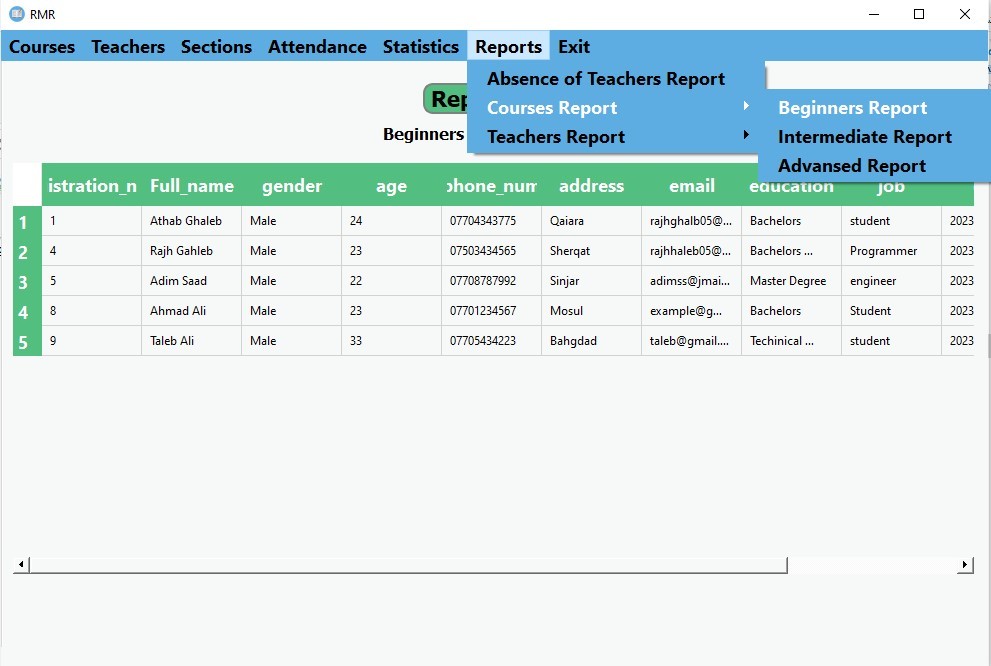Image resolution: width=991 pixels, height=666 pixels.
Task: Open the Intermediate Report
Action: pyautogui.click(x=874, y=136)
